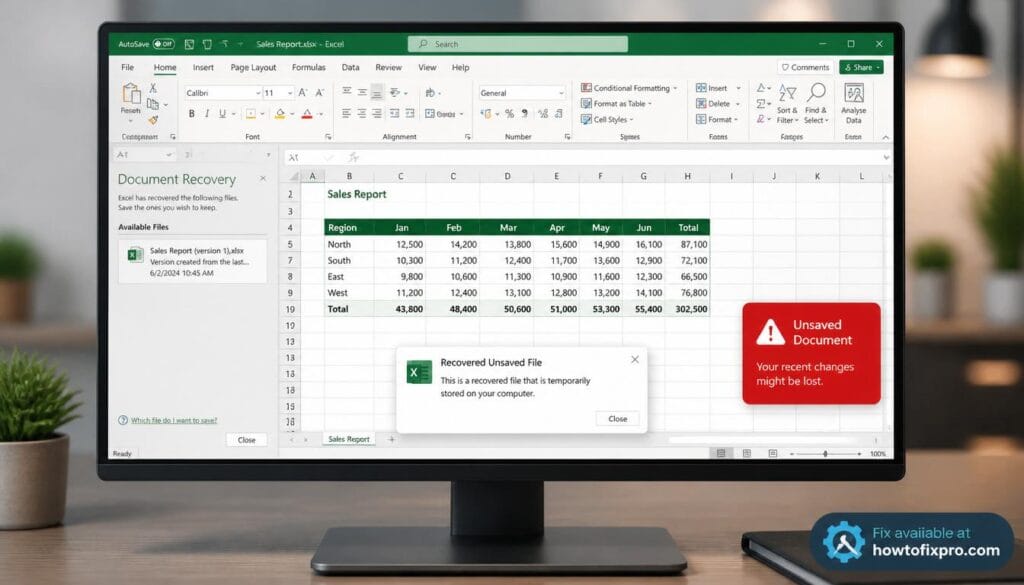Image resolution: width=1024 pixels, height=585 pixels.
Task: Click the Increase Indent icon
Action: click(409, 114)
